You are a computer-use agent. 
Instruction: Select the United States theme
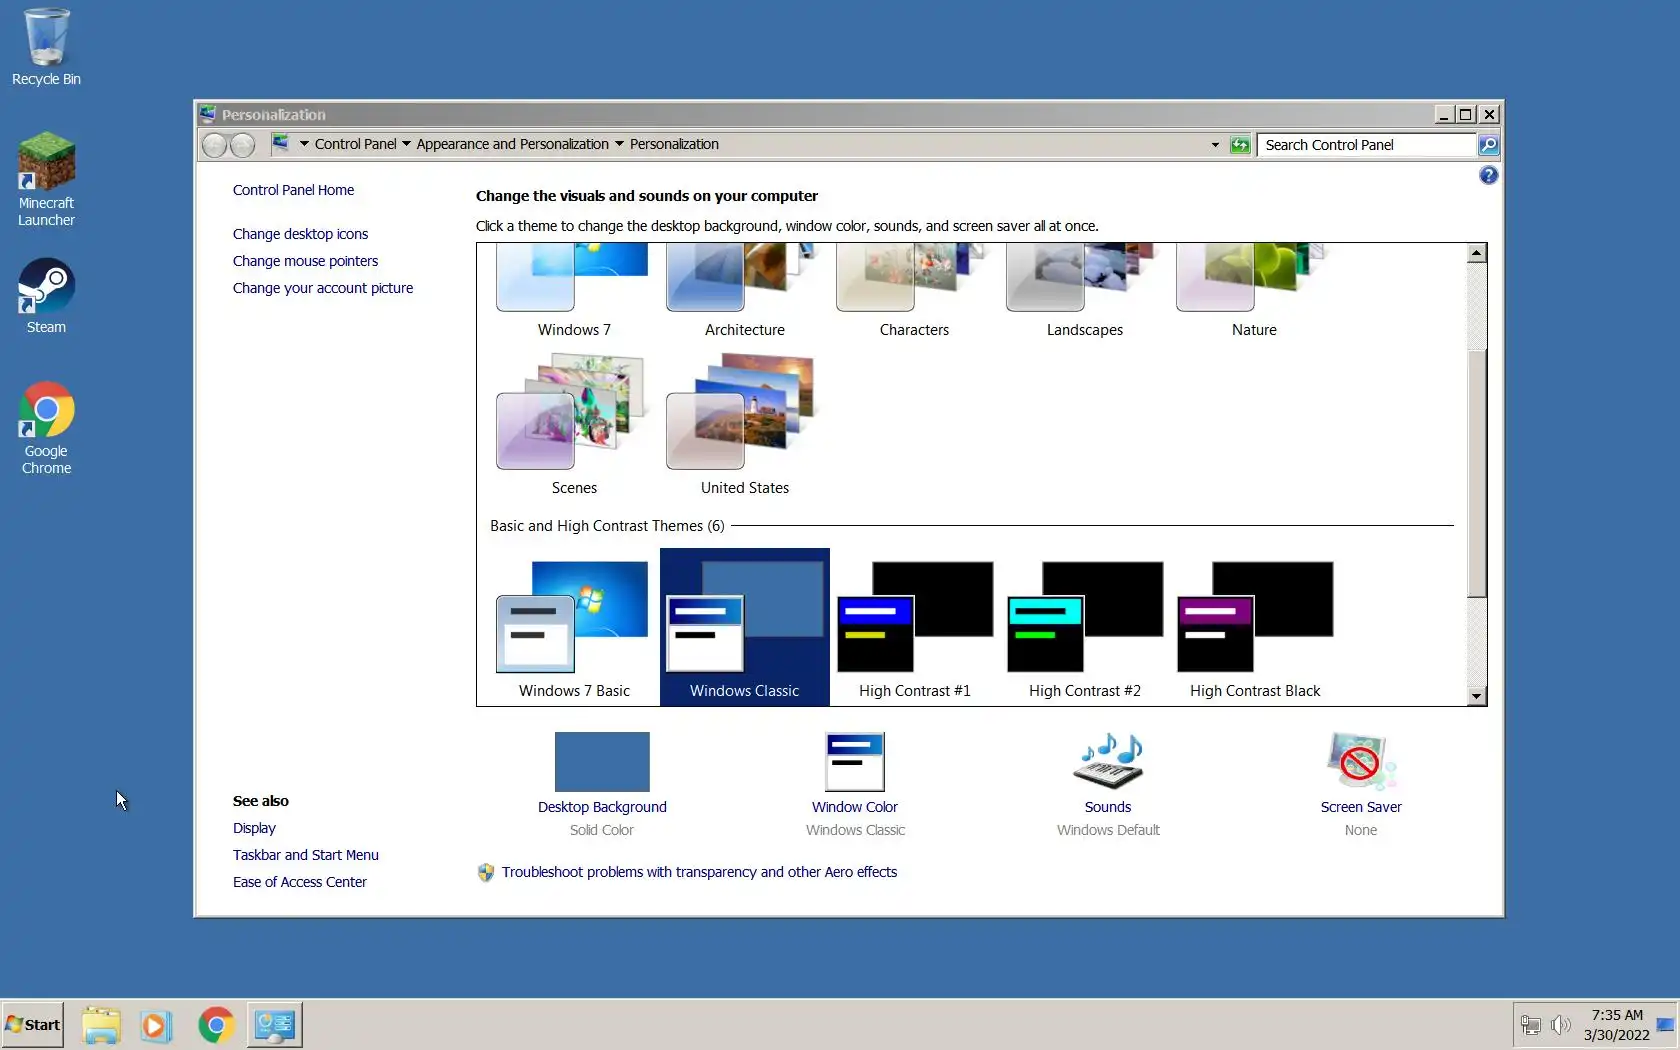pos(744,425)
